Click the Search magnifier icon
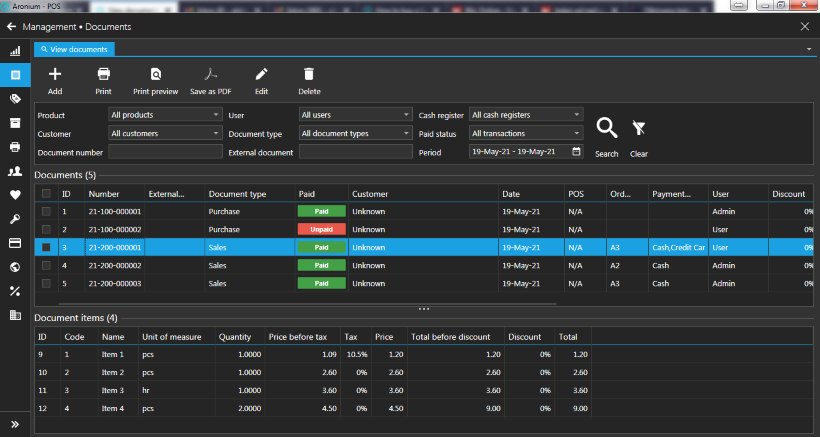This screenshot has height=437, width=820. pyautogui.click(x=606, y=128)
